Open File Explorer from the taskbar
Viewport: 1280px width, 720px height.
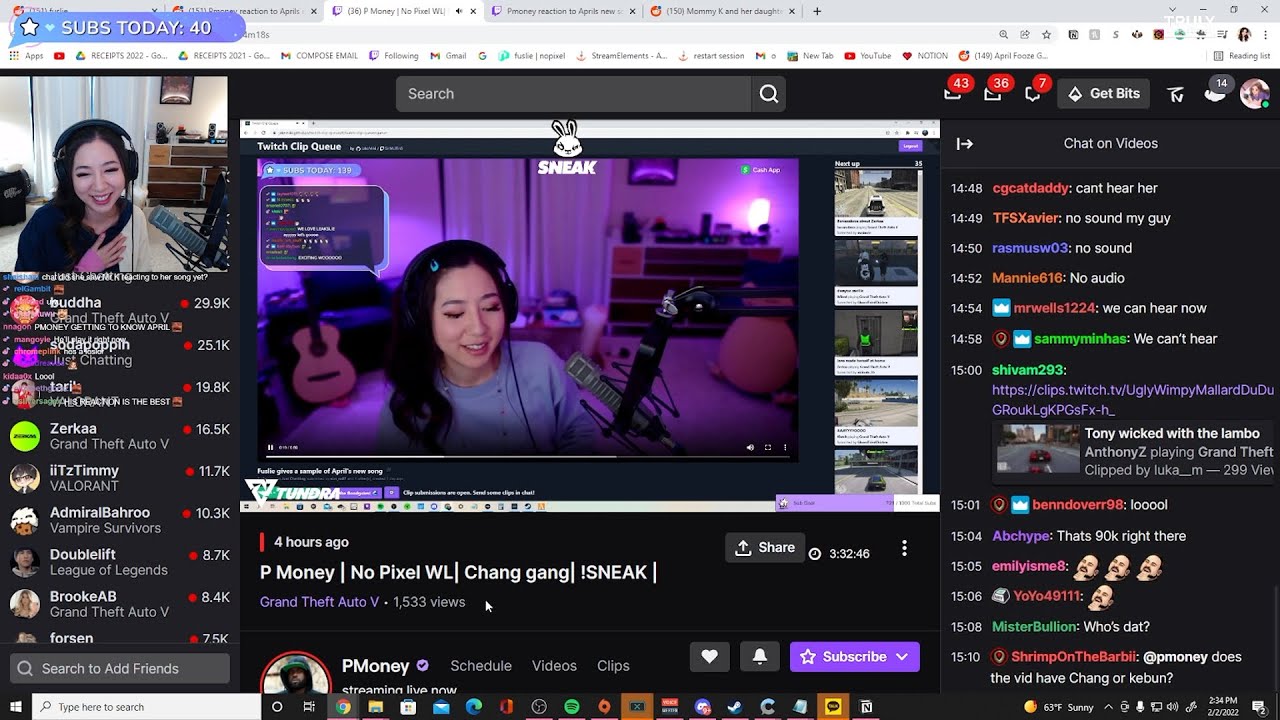point(375,707)
